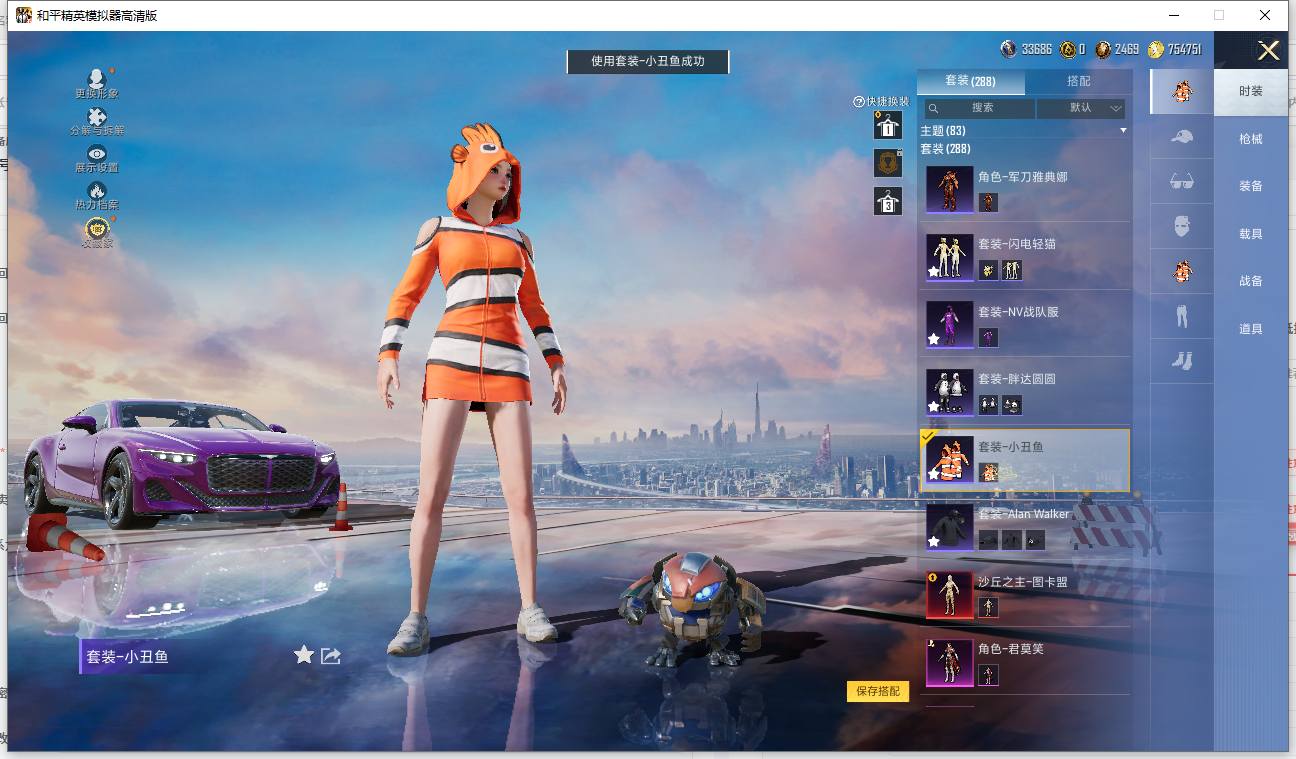Click the 套装-小丑鱼 name label at bottom left
The image size is (1296, 759).
click(127, 657)
